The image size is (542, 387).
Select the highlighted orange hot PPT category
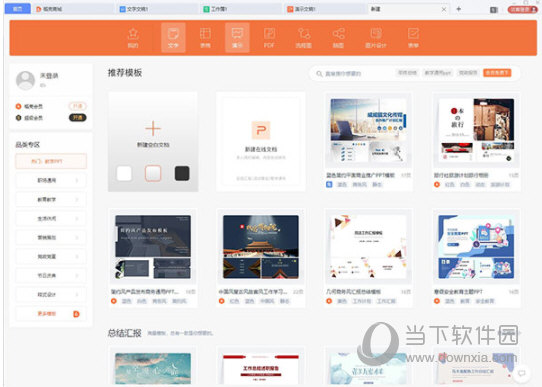point(51,161)
